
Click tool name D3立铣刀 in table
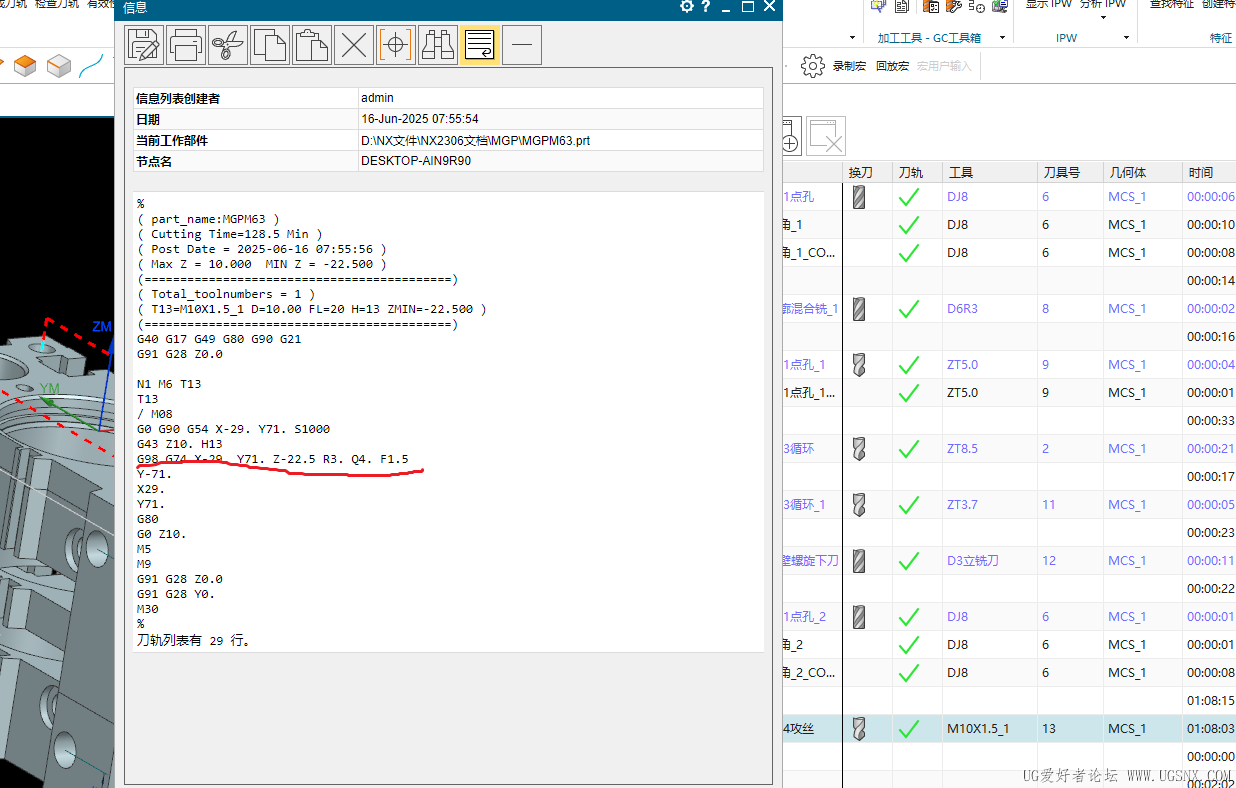tap(972, 561)
